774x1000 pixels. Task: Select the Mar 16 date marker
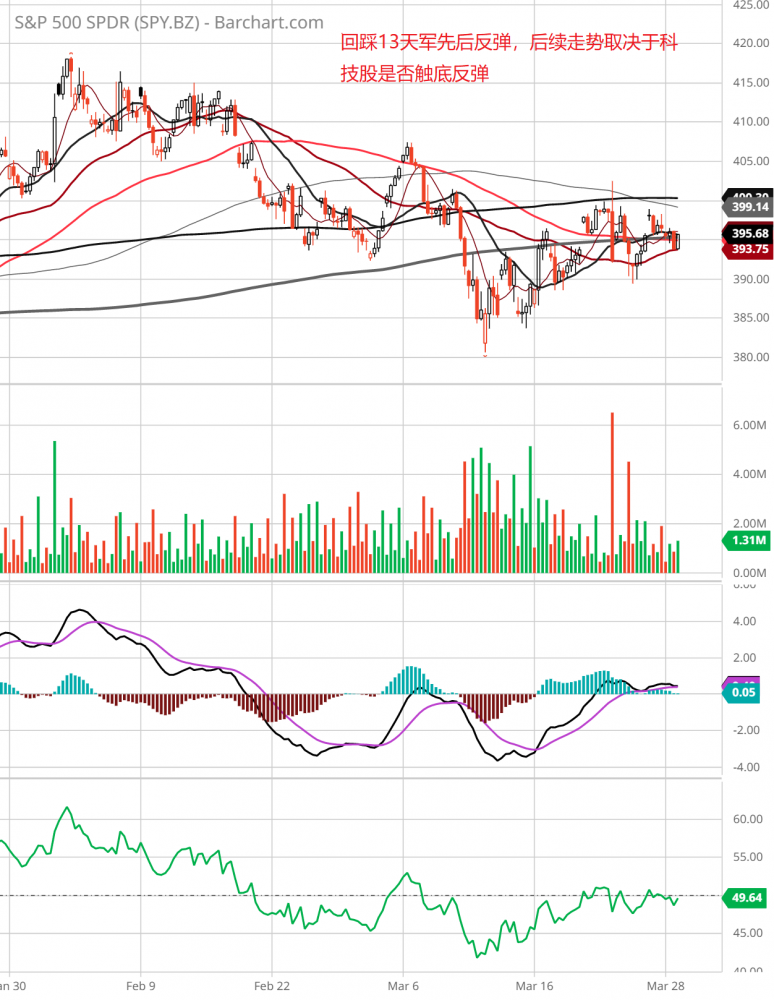tap(534, 985)
